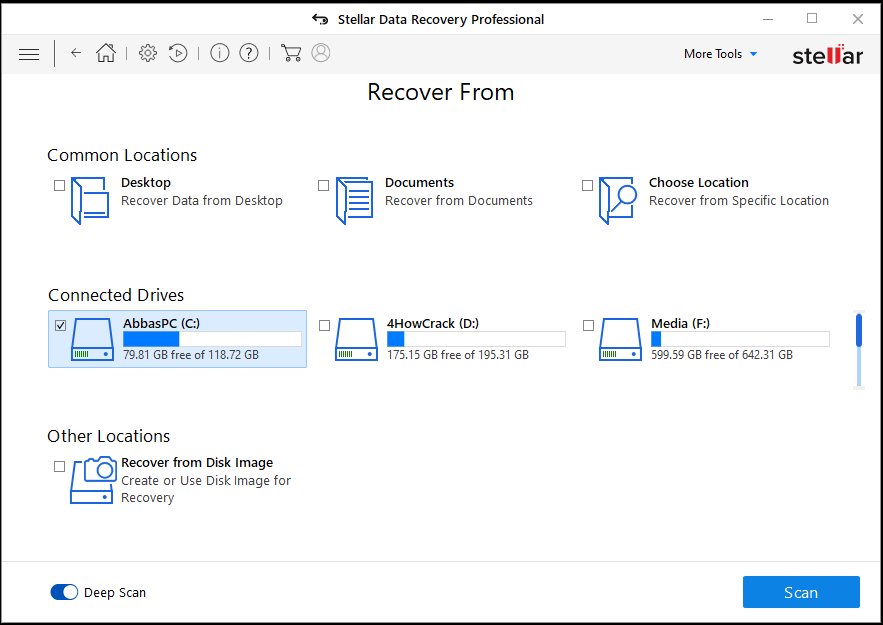Click the resume recovery icon
The image size is (883, 625).
coord(178,53)
